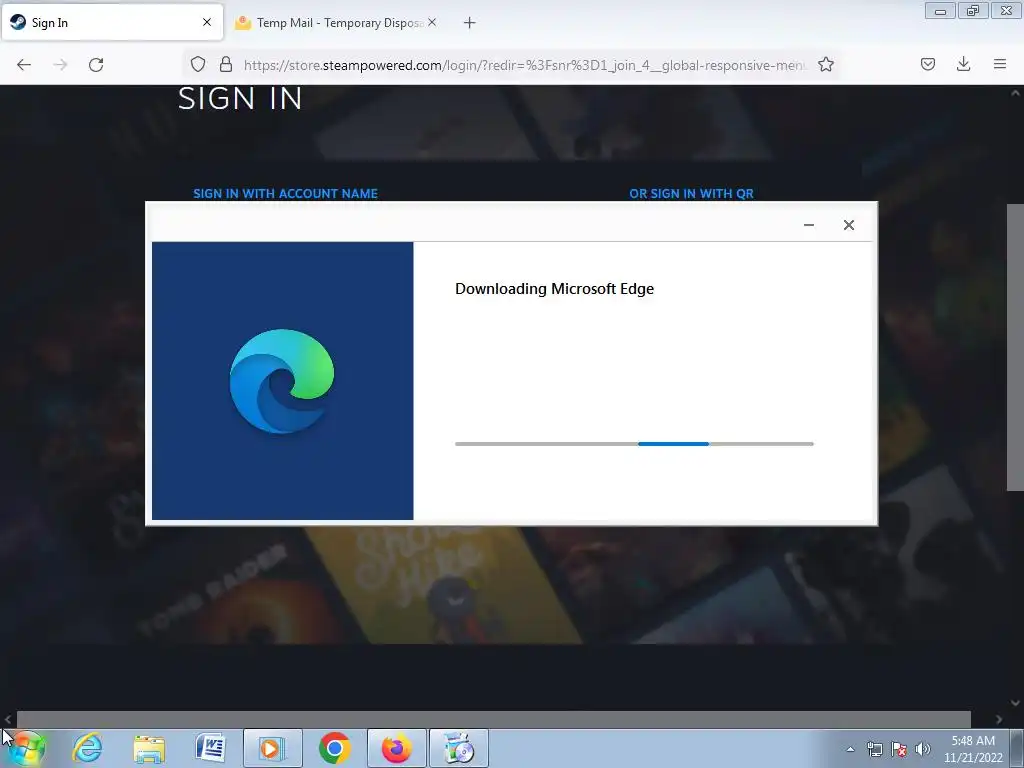Screen dimensions: 1024x768
Task: Open the Windows Start menu
Action: 27,748
